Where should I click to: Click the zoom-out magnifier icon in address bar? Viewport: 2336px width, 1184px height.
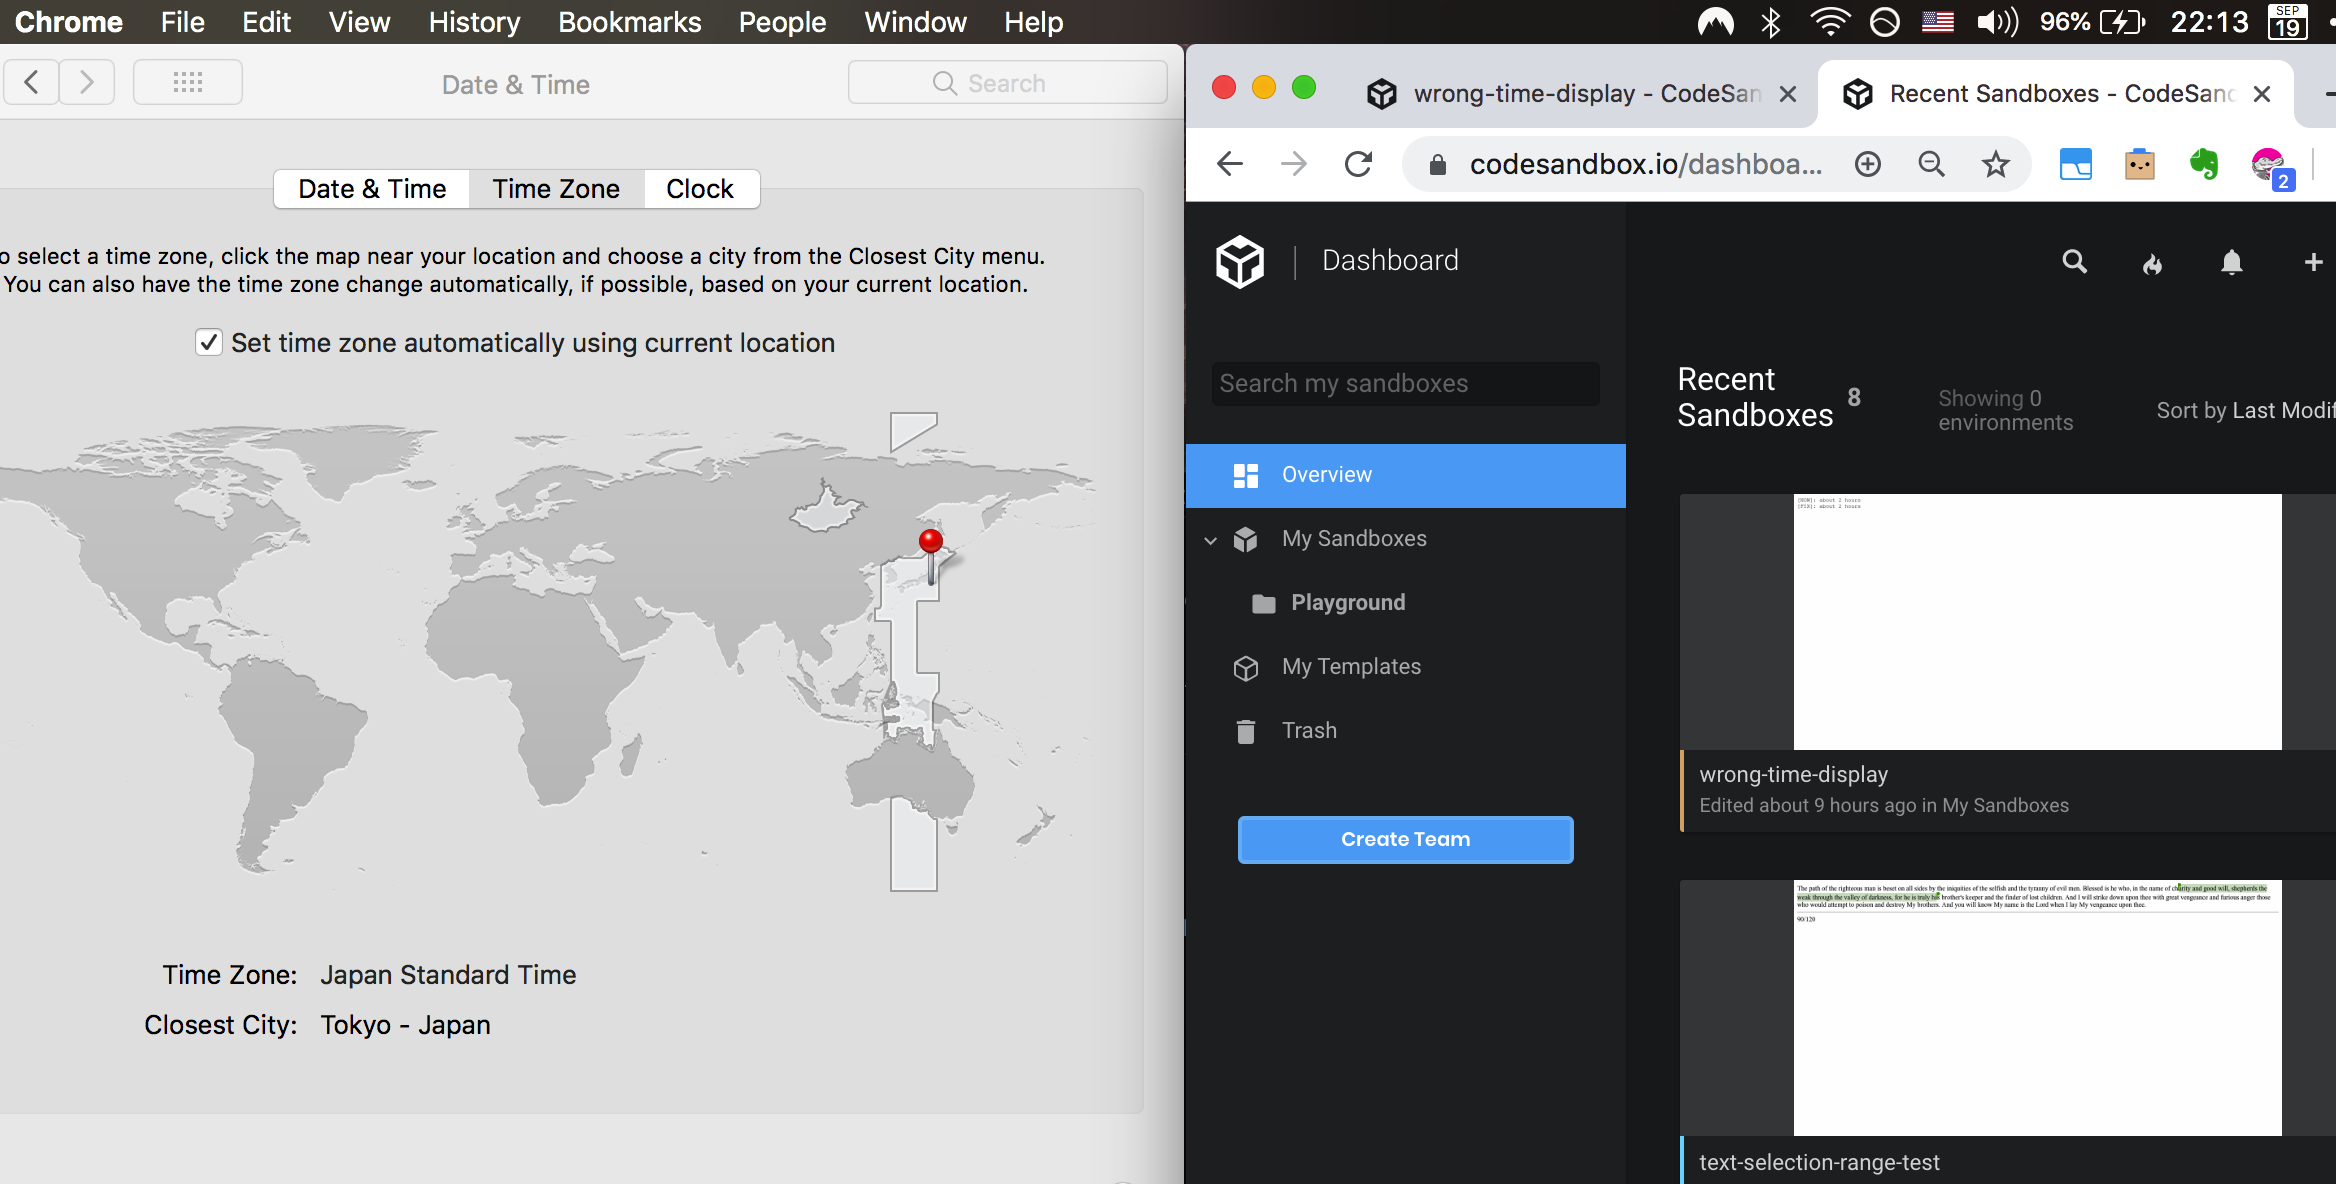click(1932, 164)
